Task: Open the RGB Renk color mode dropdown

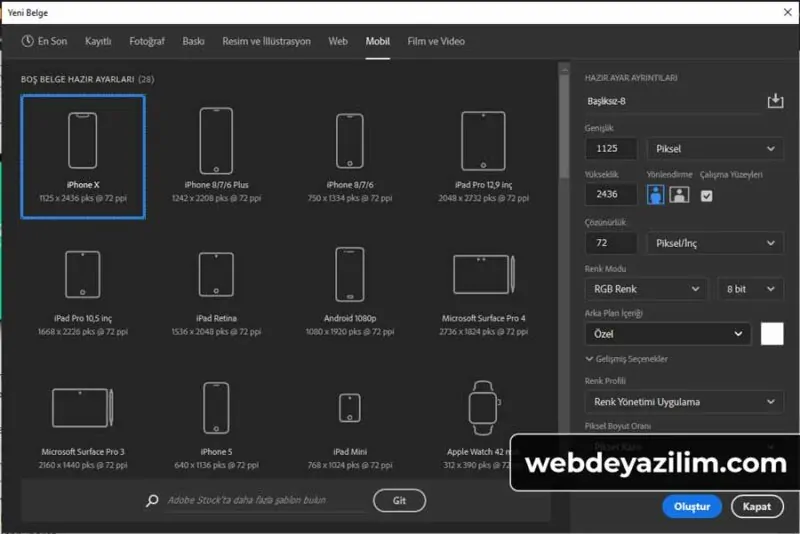Action: (x=646, y=289)
